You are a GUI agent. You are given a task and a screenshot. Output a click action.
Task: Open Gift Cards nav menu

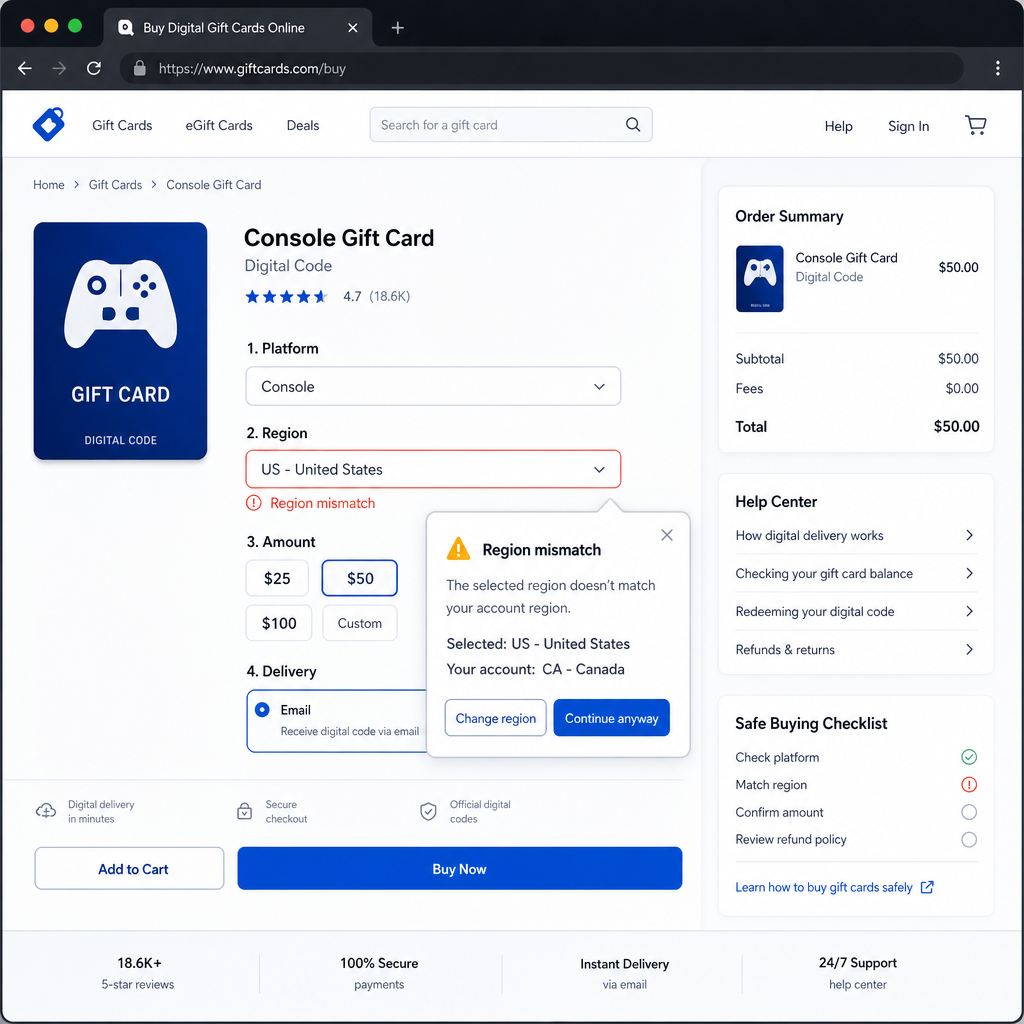(122, 125)
